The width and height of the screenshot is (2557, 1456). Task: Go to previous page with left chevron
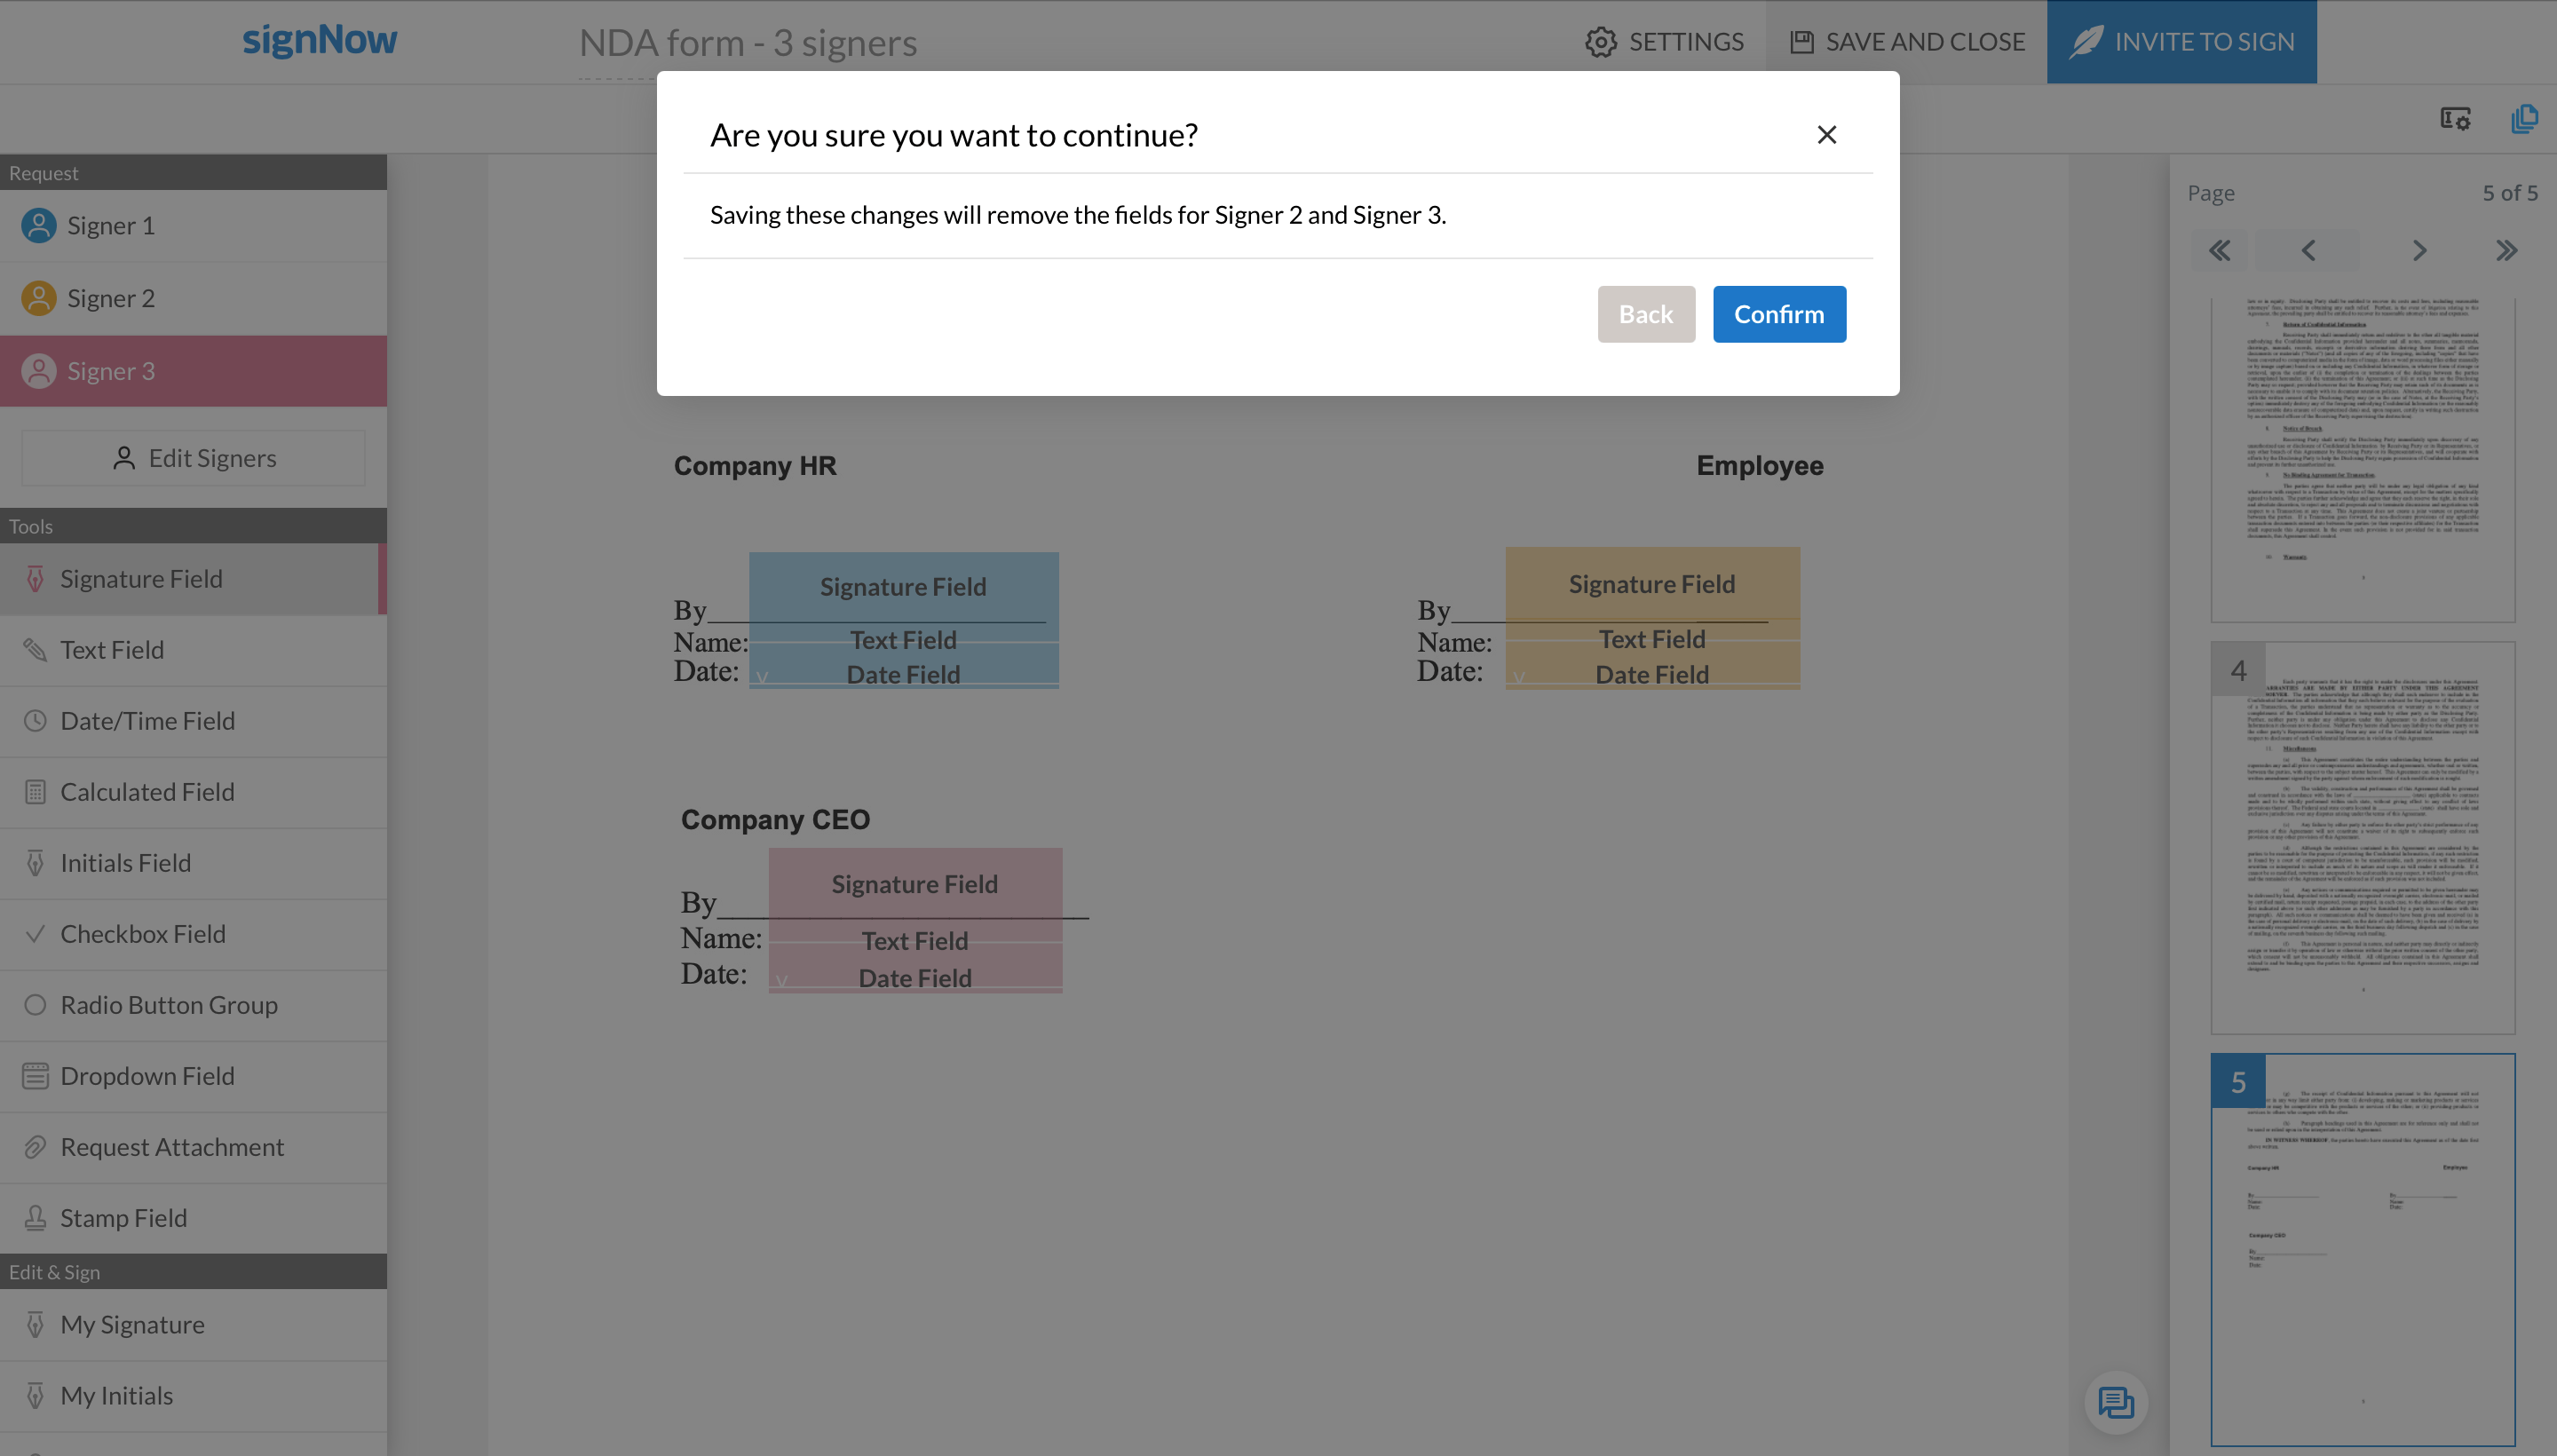pos(2308,250)
